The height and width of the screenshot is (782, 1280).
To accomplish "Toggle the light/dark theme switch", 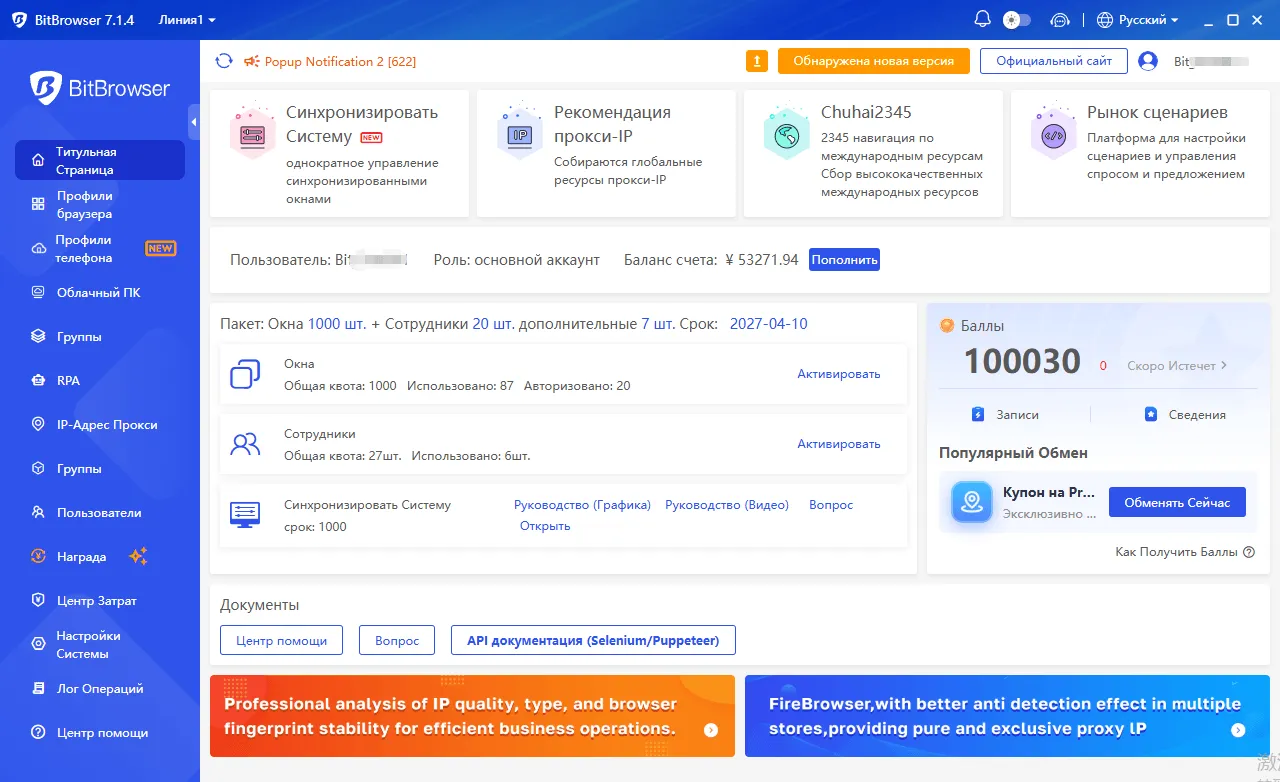I will point(1016,20).
